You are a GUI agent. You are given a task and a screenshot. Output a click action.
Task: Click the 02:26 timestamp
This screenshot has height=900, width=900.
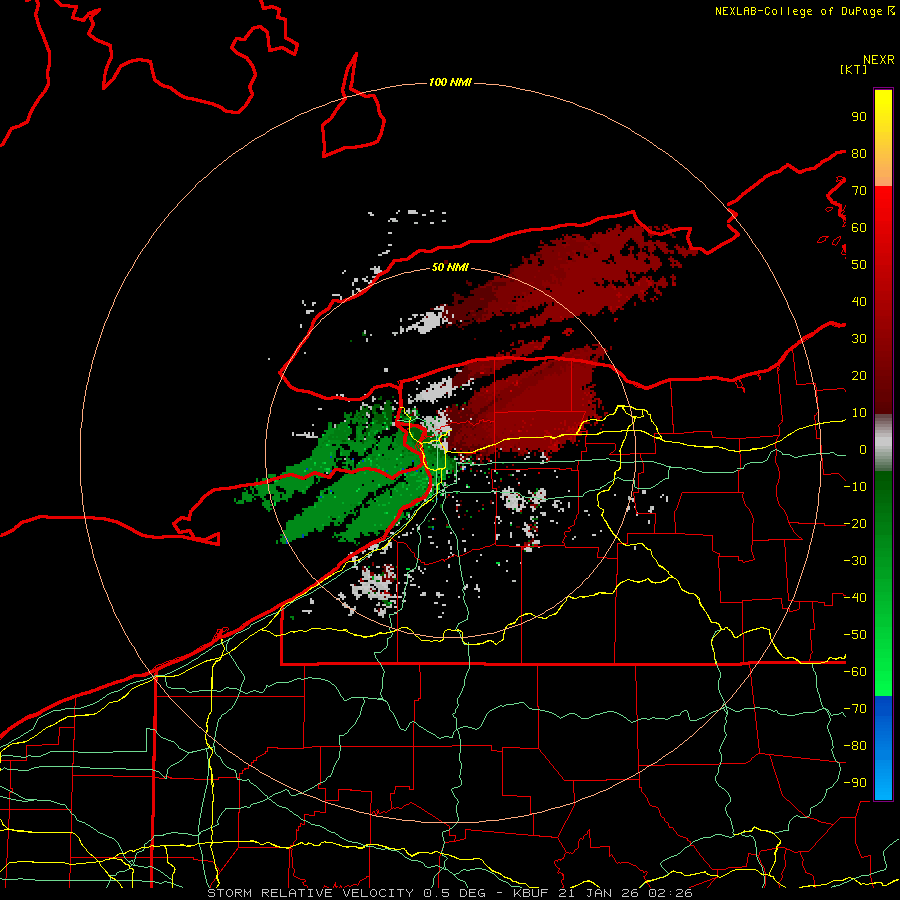point(670,893)
